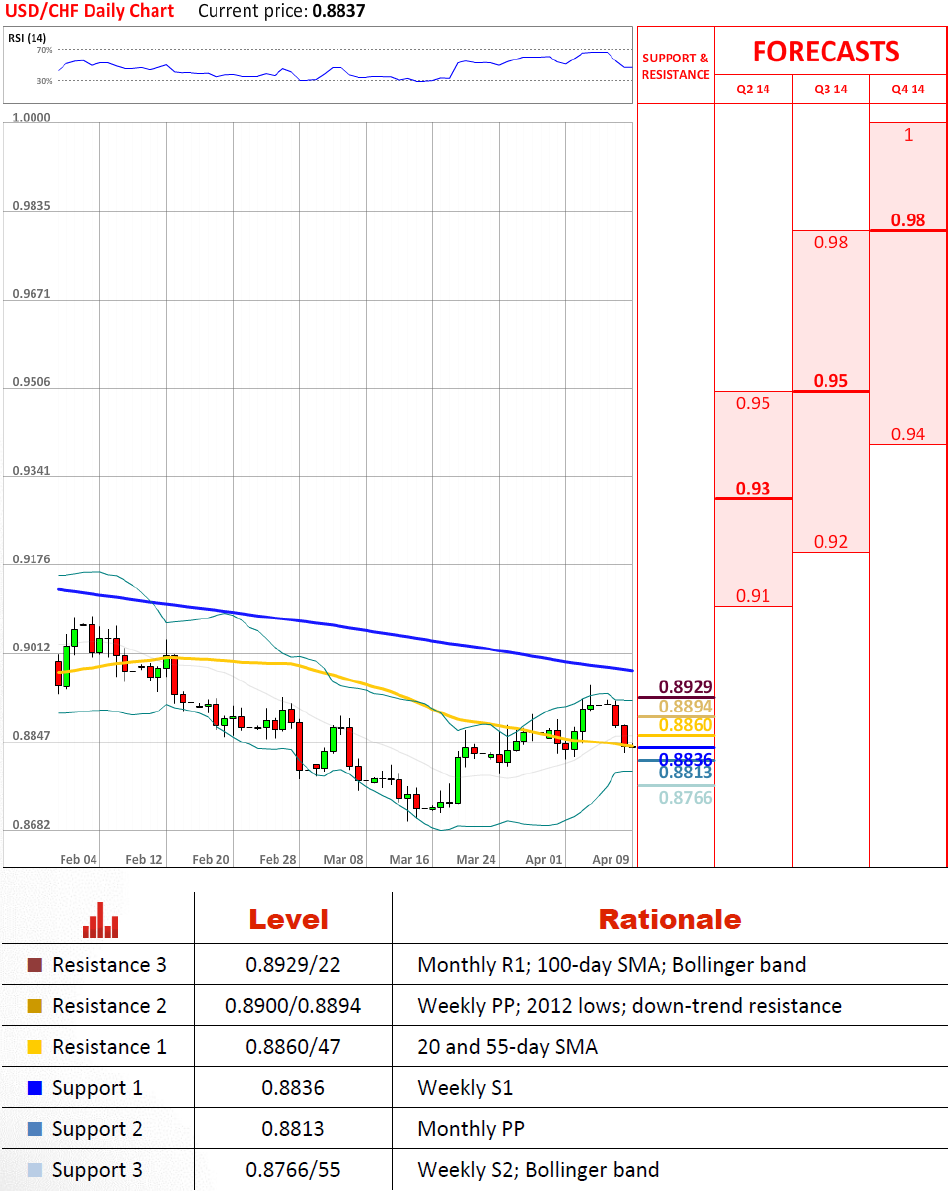Image resolution: width=950 pixels, height=1191 pixels.
Task: Click the 1.0000 price axis label
Action: point(31,117)
